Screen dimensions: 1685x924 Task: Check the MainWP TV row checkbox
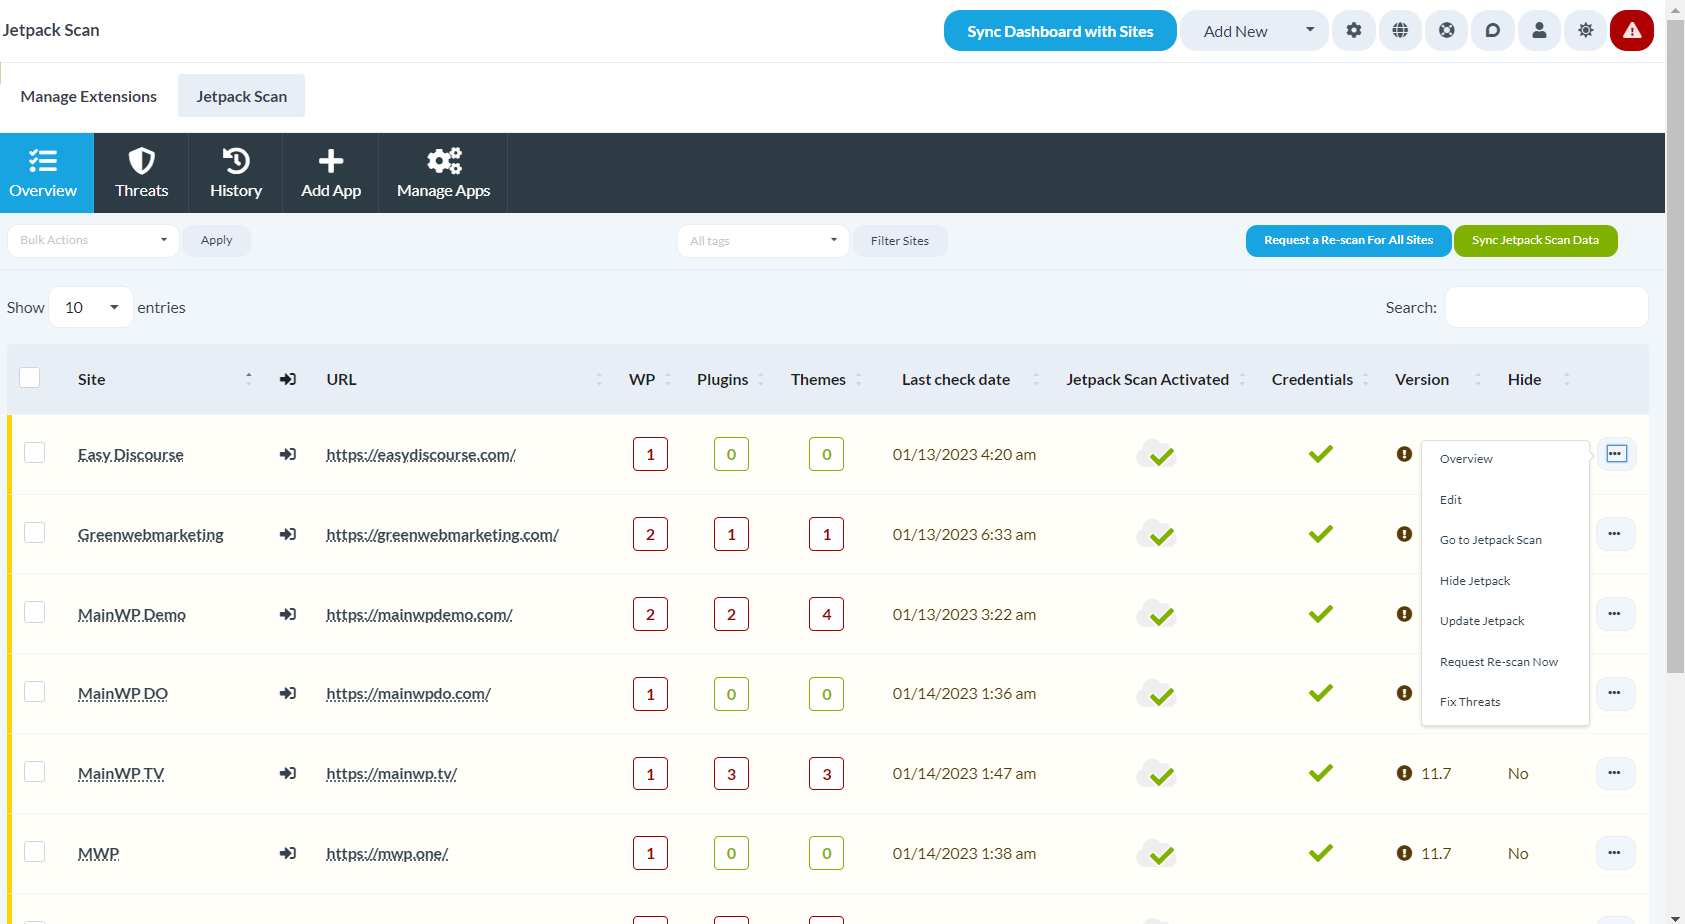pyautogui.click(x=35, y=772)
